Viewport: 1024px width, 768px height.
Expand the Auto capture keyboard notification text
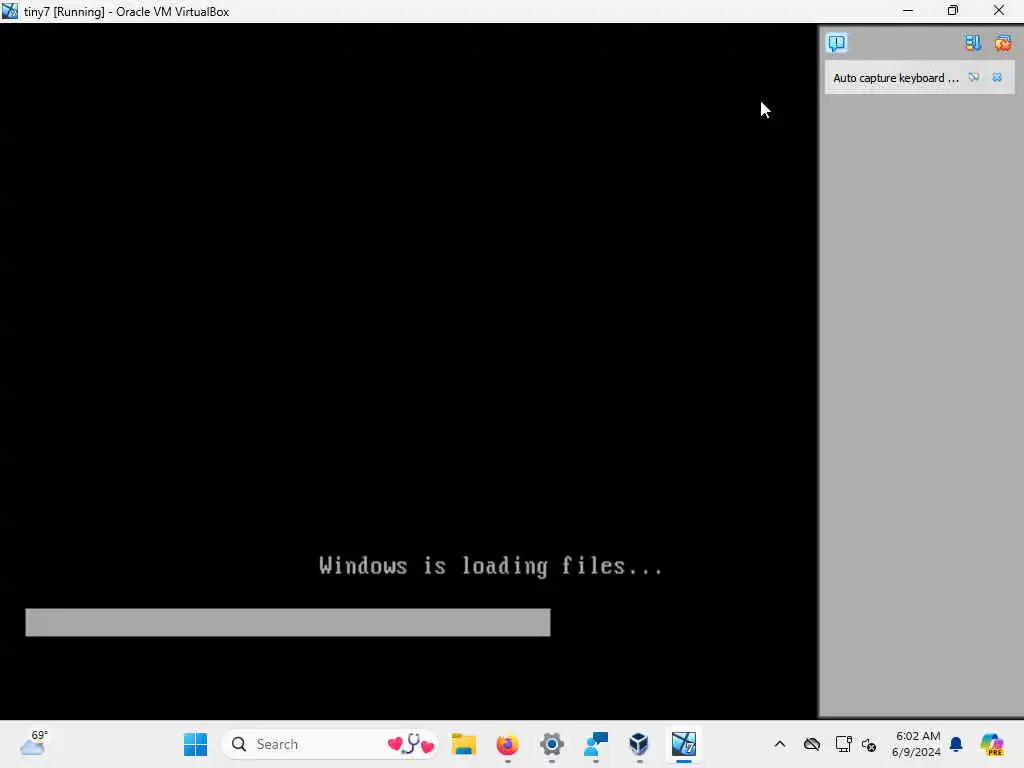coord(896,78)
